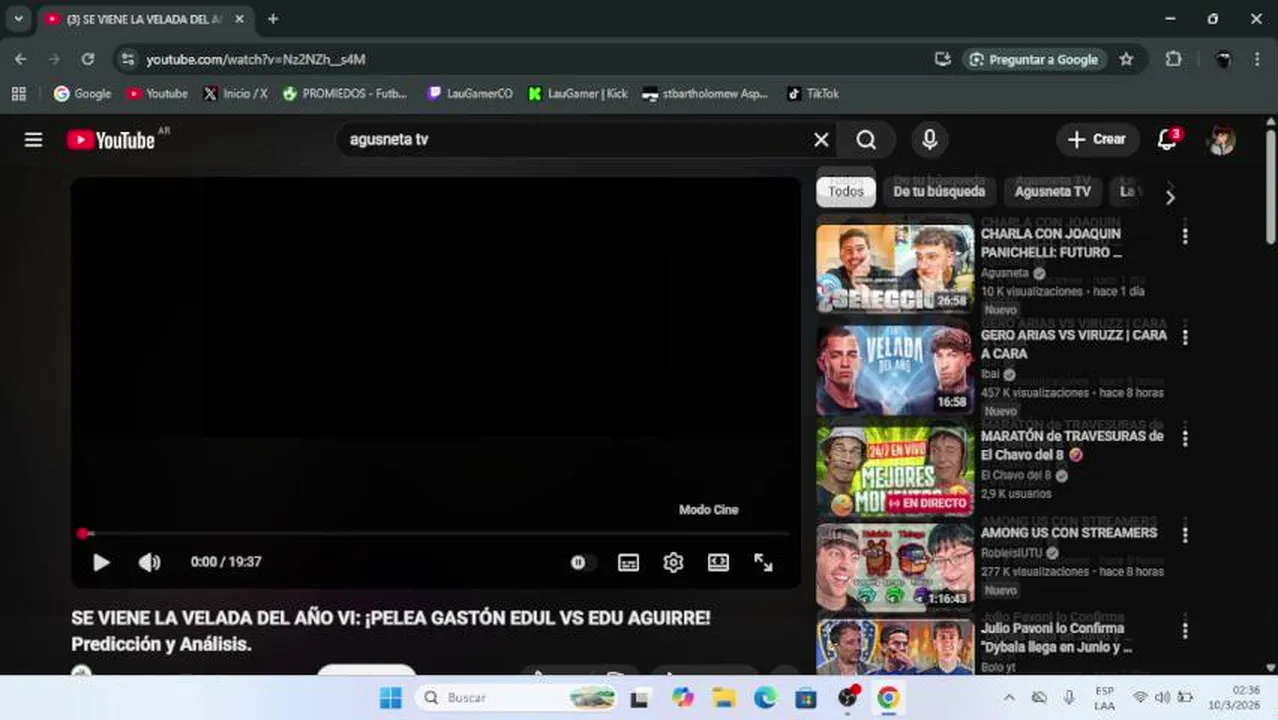
Task: Open the Crear menu button
Action: coord(1097,140)
